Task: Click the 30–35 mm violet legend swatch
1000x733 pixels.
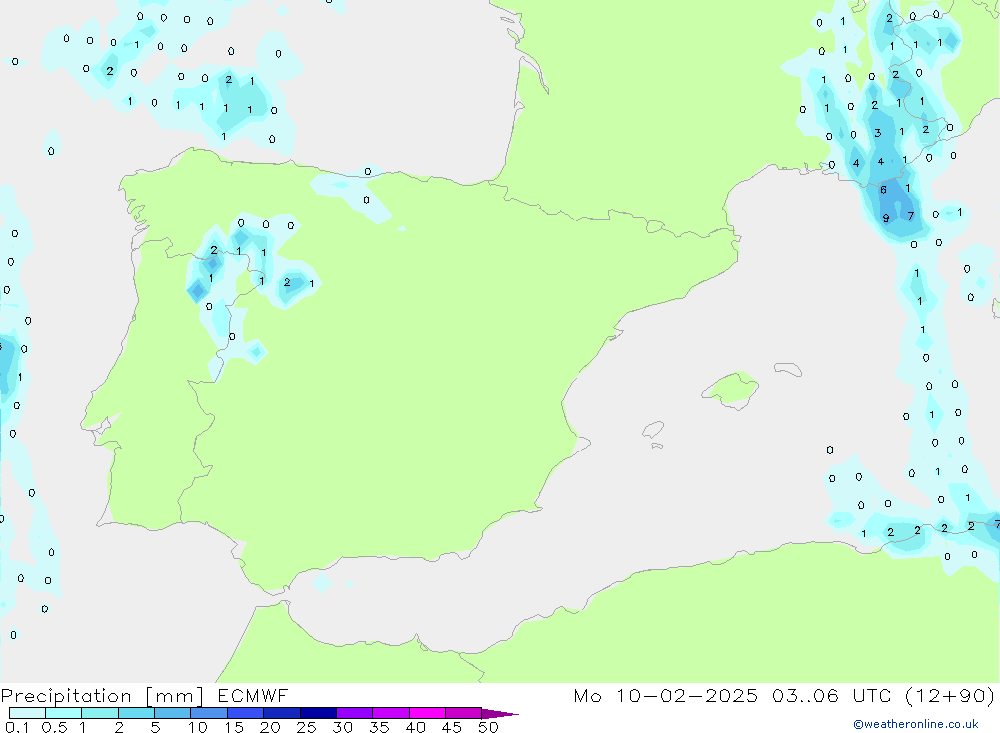Action: pyautogui.click(x=354, y=713)
